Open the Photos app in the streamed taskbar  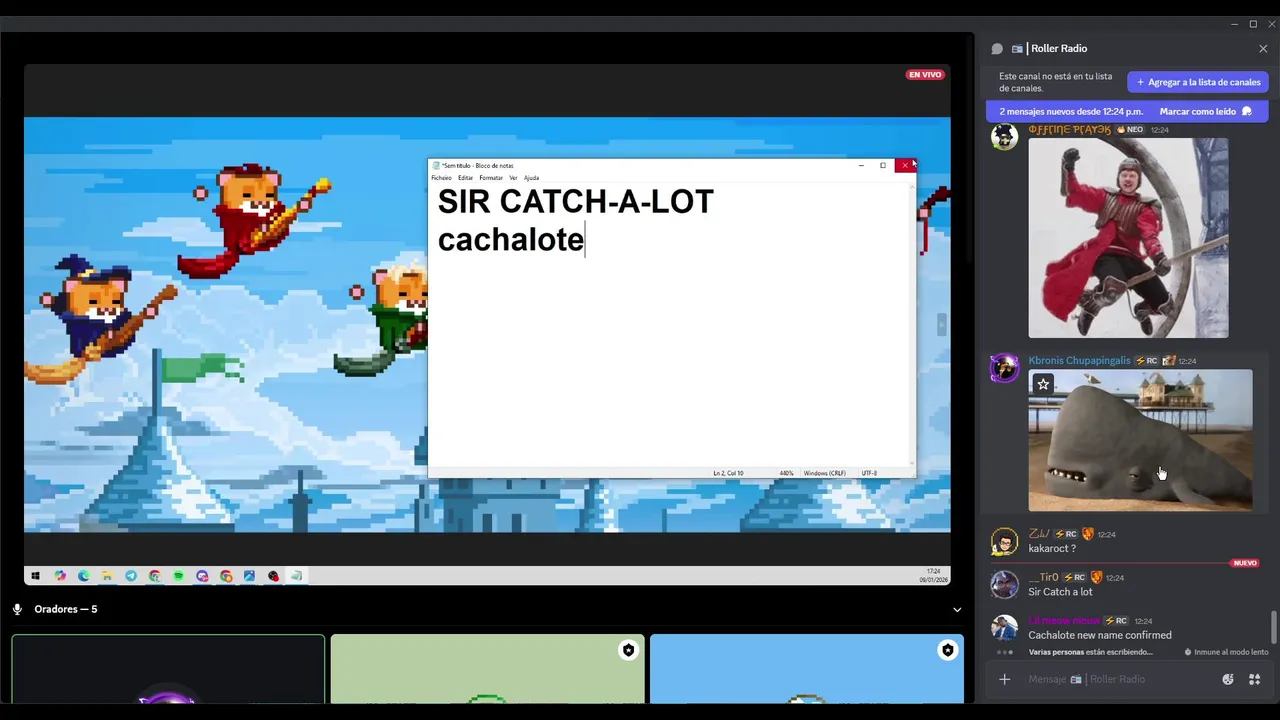click(x=249, y=576)
